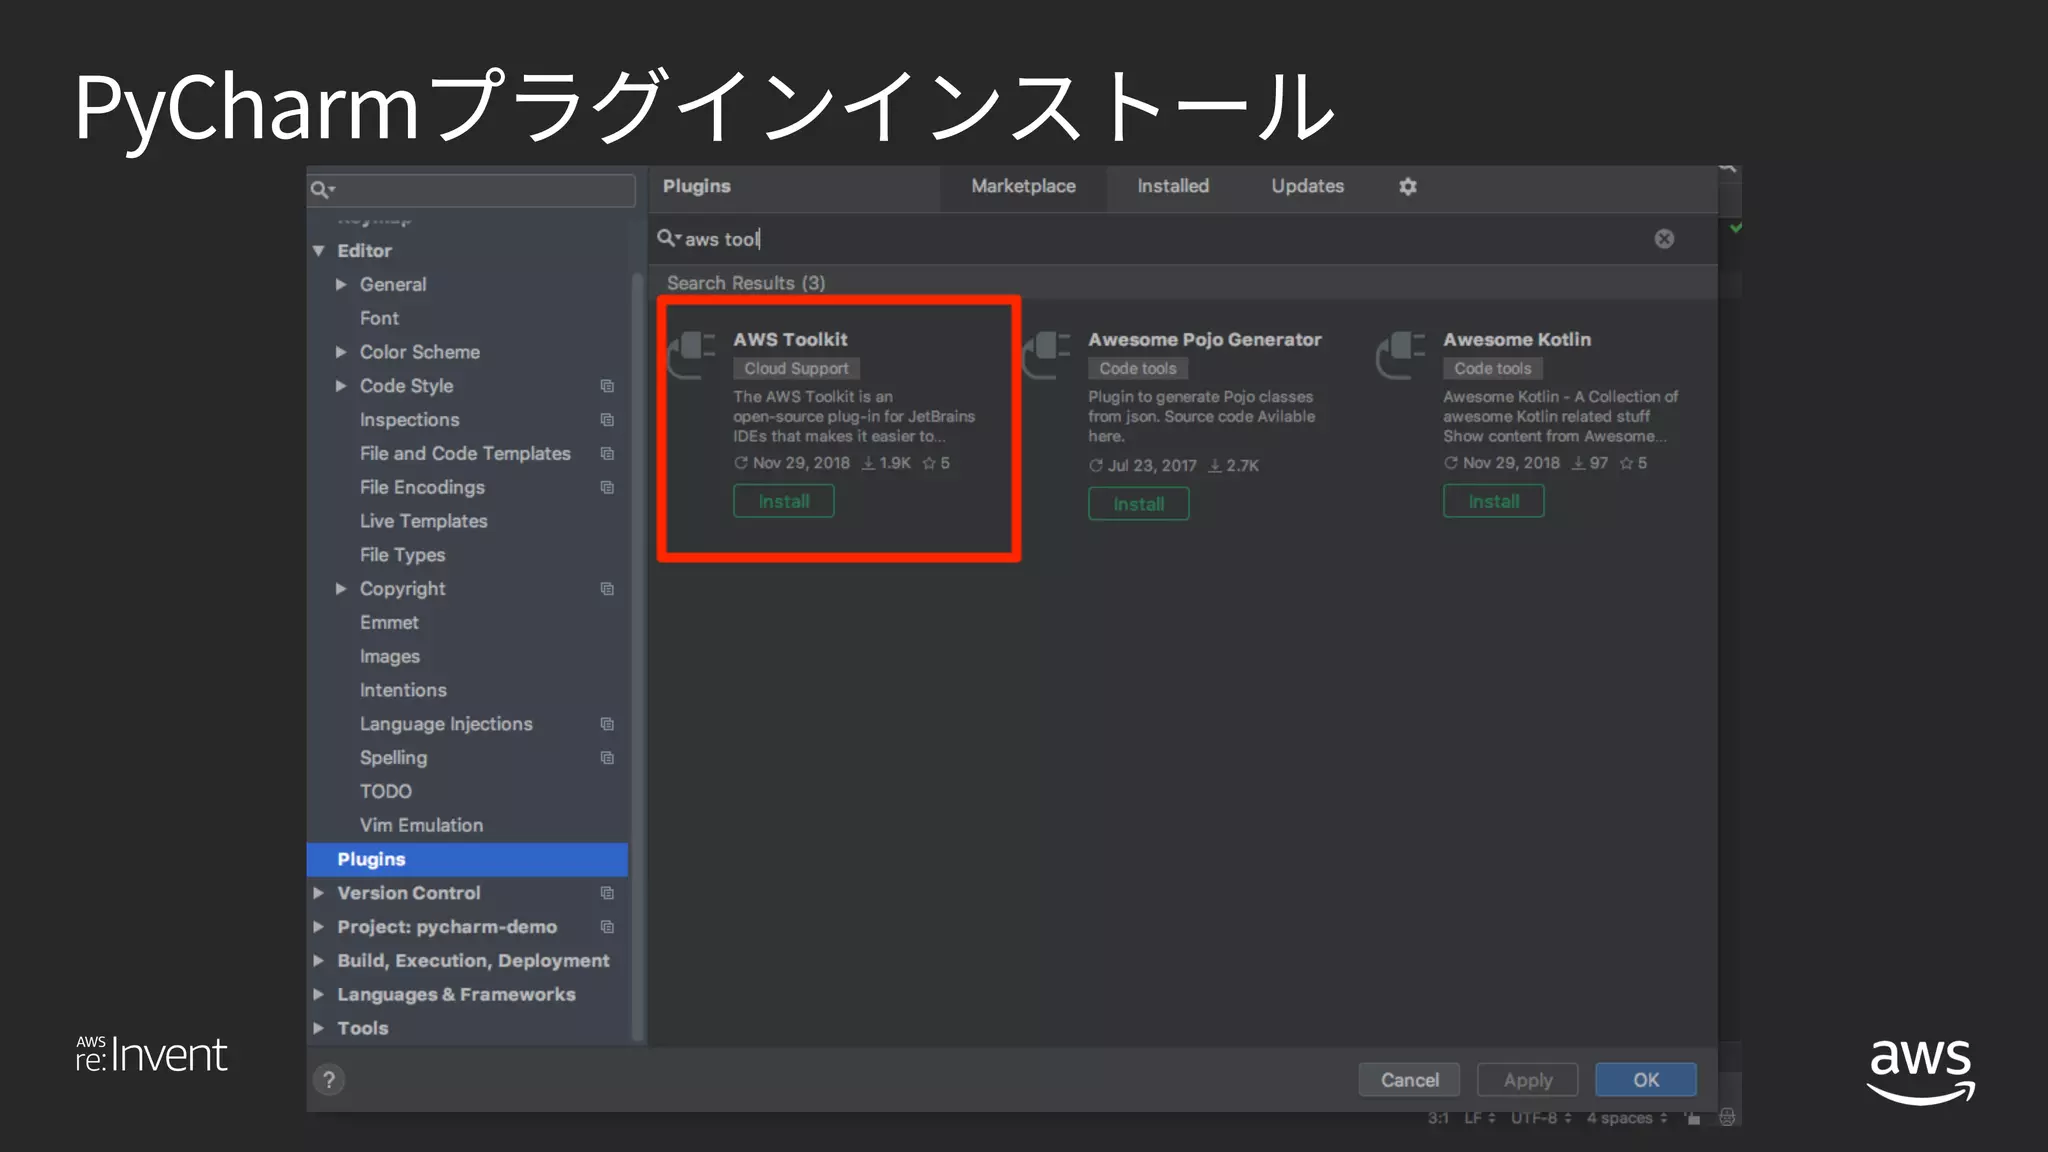Switch to the Installed tab
The height and width of the screenshot is (1152, 2048).
(1172, 186)
